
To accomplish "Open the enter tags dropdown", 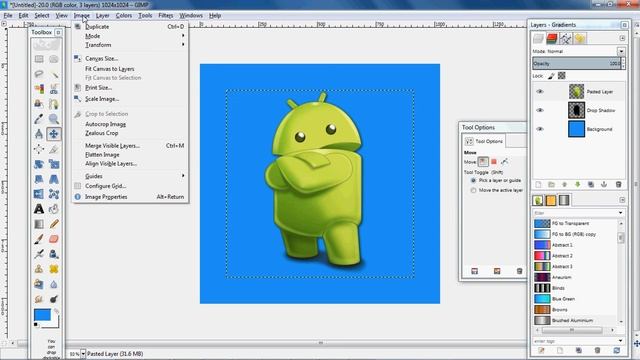I will 620,341.
